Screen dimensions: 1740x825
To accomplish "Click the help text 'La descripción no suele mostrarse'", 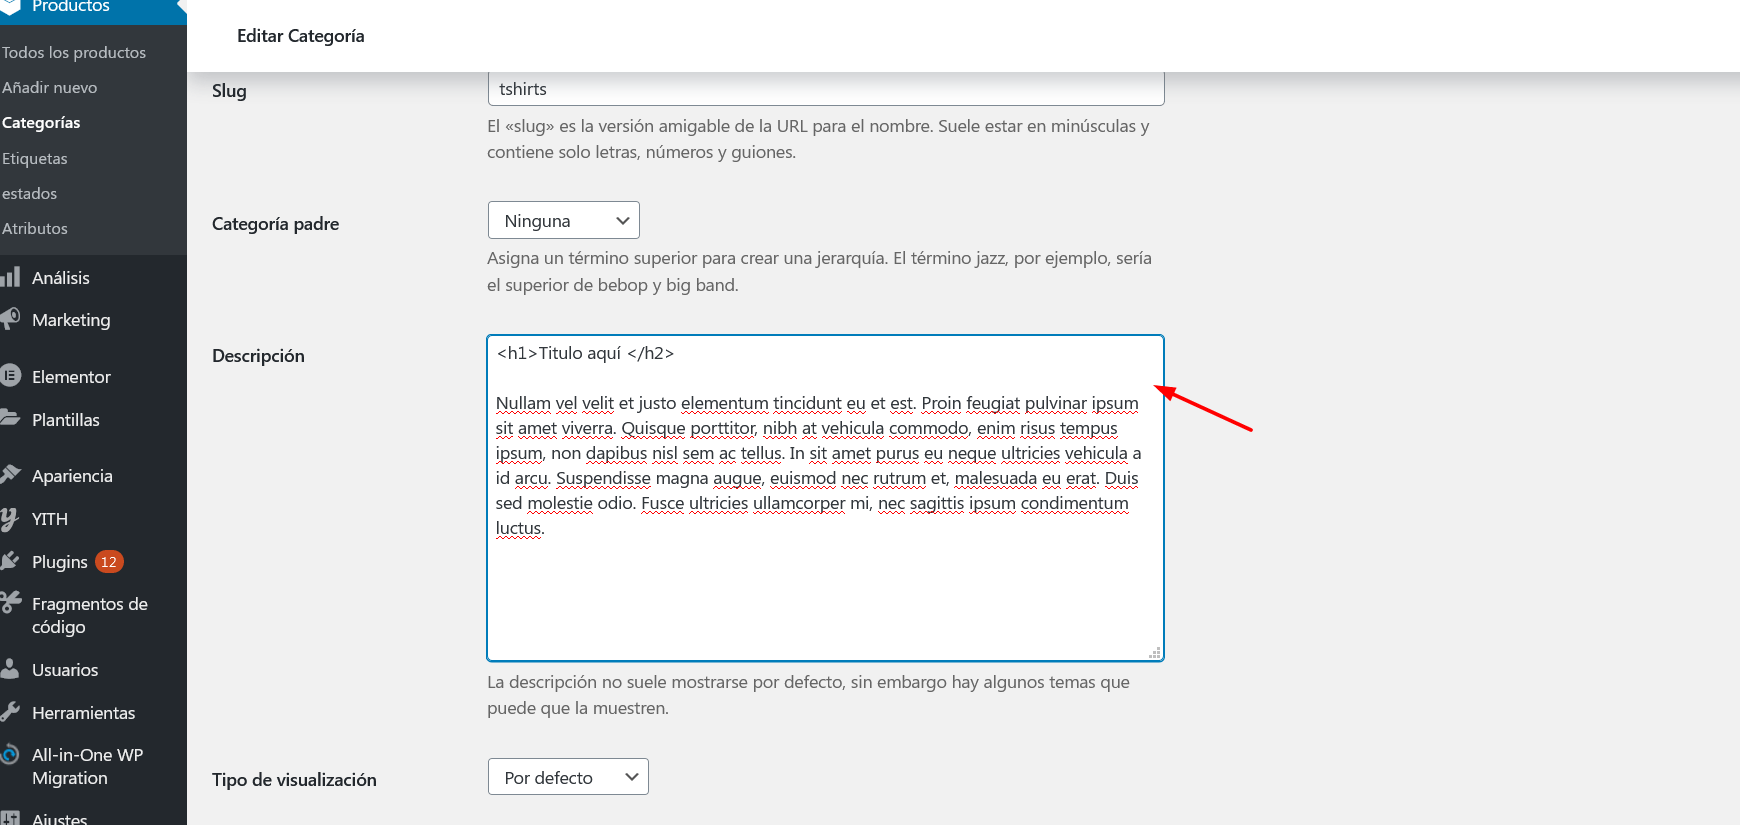I will [x=808, y=695].
